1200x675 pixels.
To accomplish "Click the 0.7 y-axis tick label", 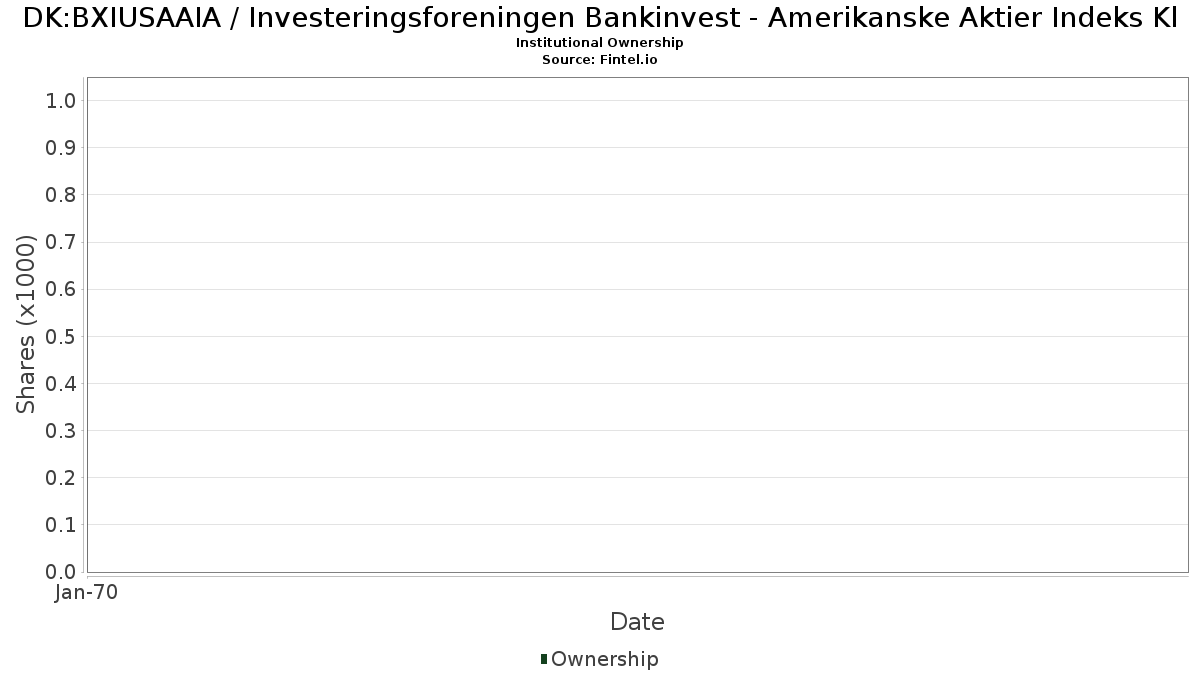I will pos(62,242).
